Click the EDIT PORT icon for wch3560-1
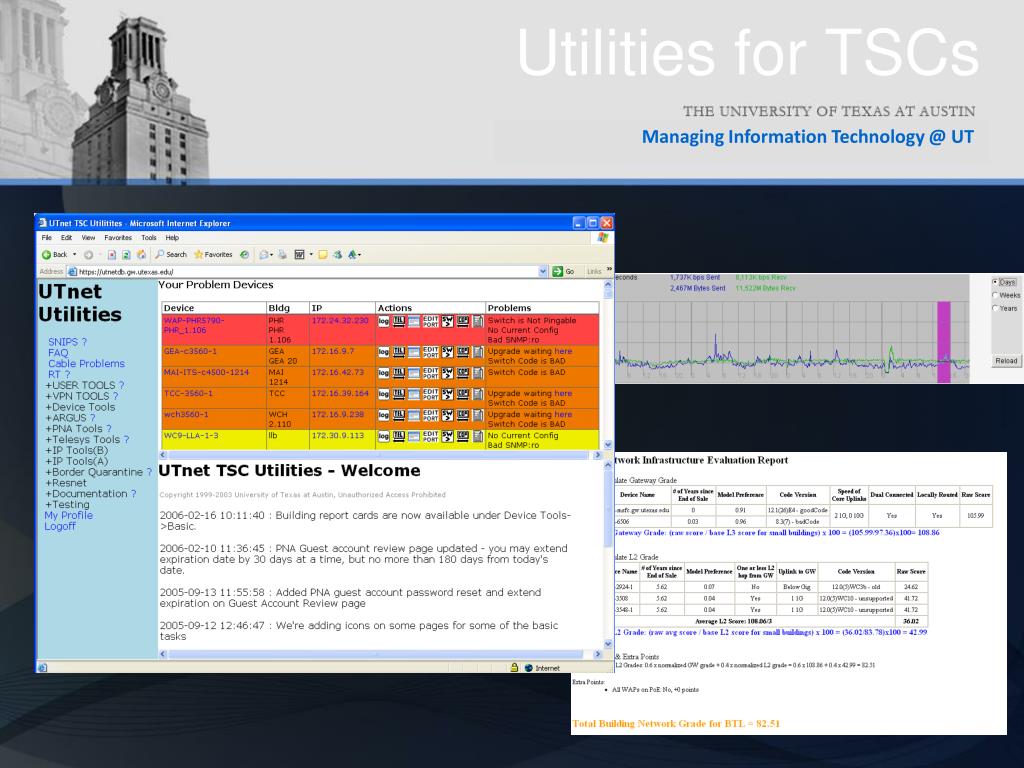1024x768 pixels. [430, 415]
